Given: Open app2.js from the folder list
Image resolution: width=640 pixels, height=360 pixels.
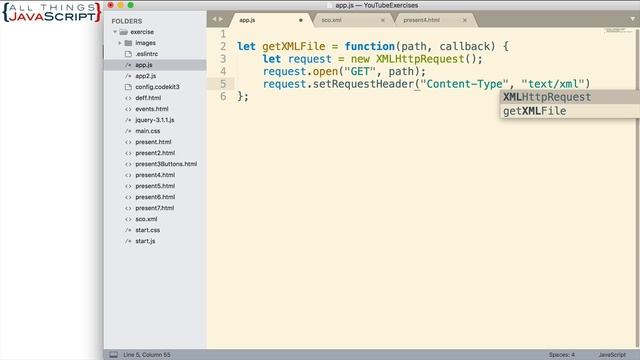Looking at the screenshot, I should (146, 76).
